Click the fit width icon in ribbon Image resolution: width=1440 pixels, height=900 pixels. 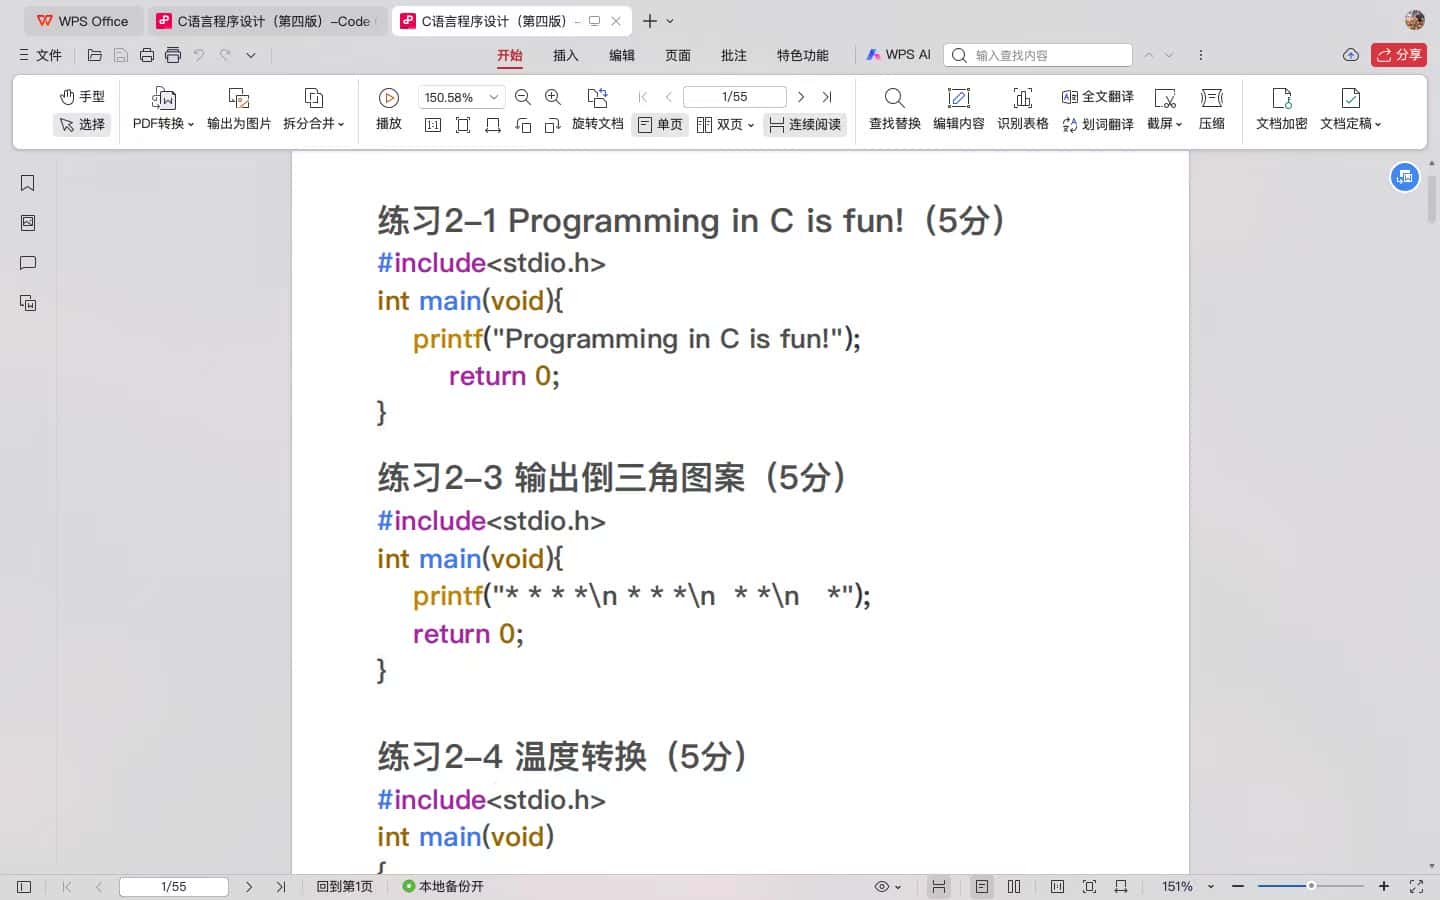click(492, 125)
